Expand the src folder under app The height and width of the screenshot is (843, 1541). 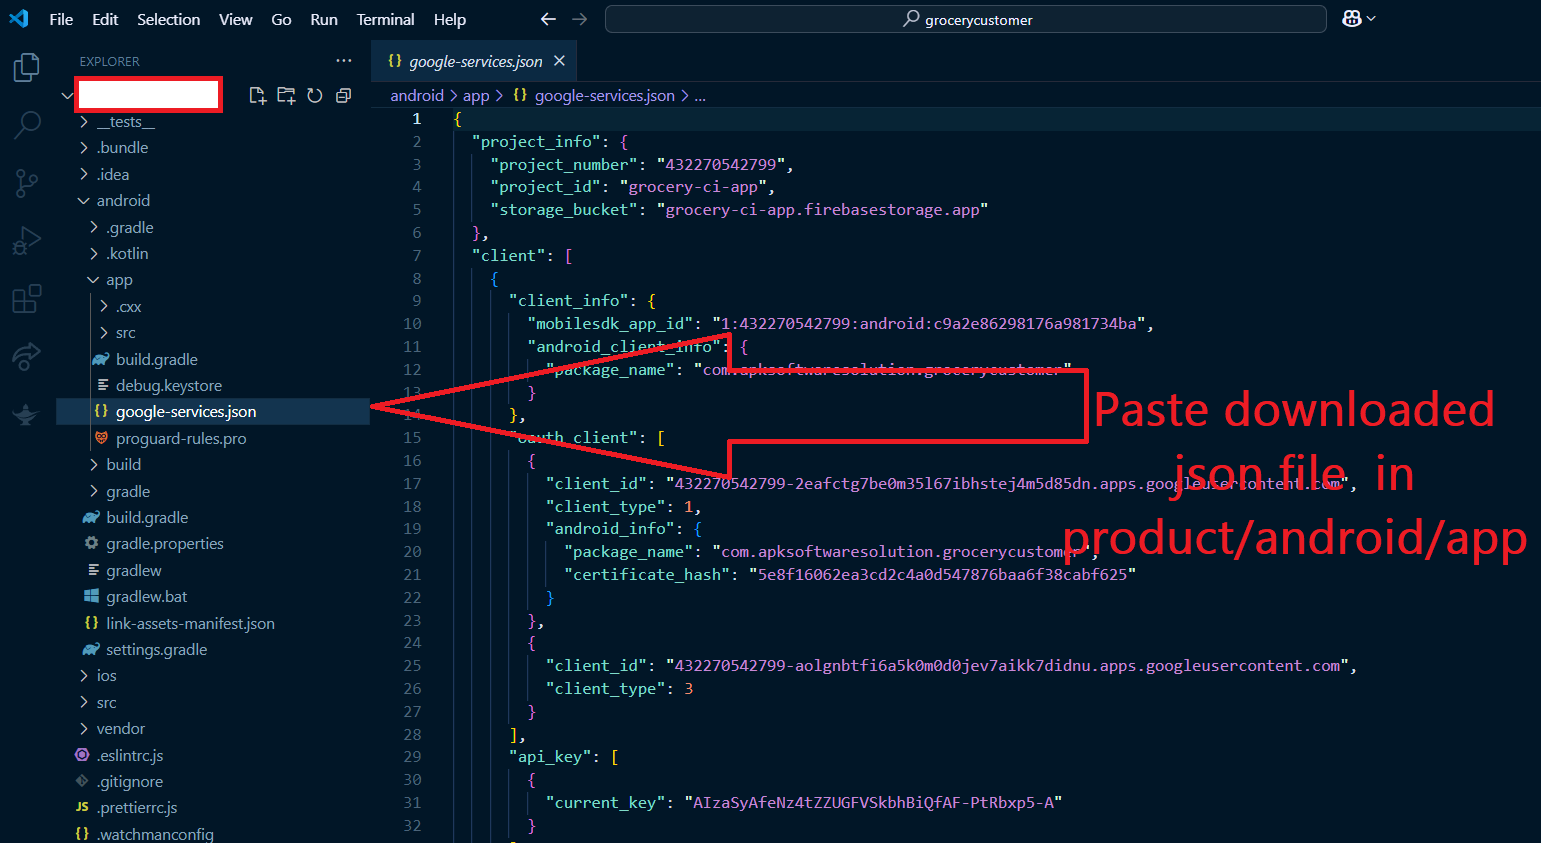point(125,333)
